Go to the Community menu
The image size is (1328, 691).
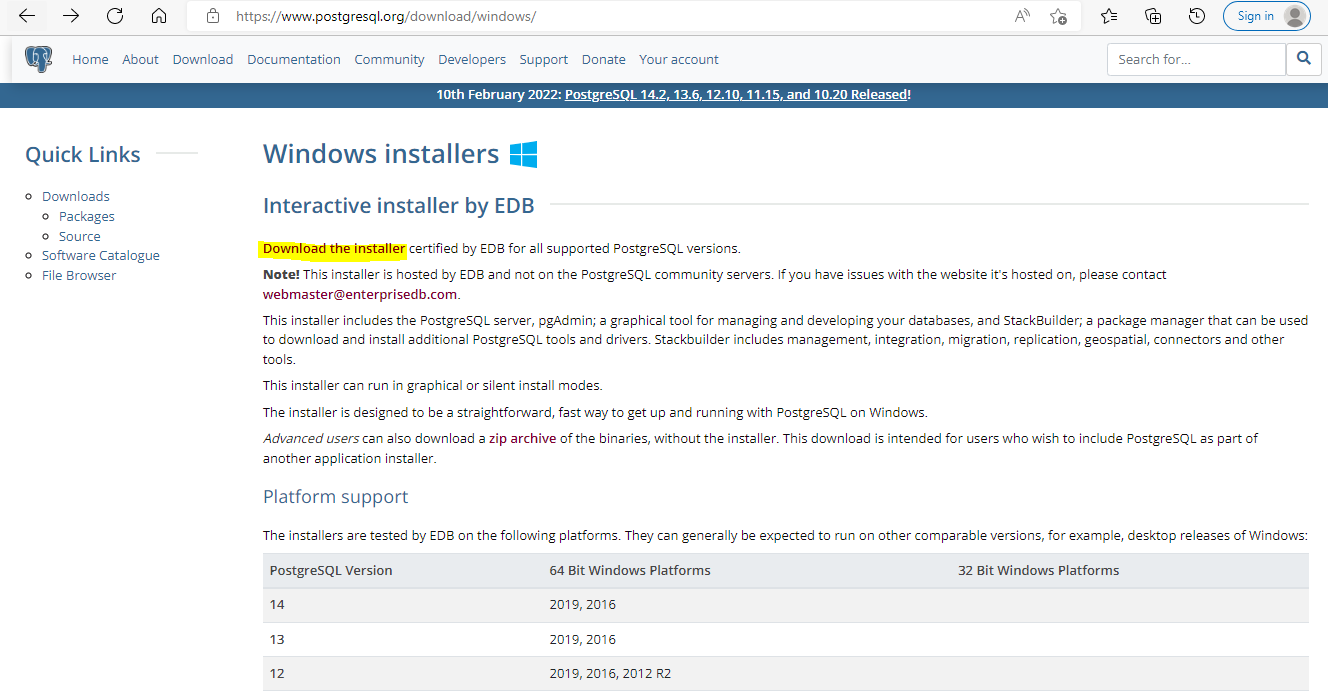(389, 59)
